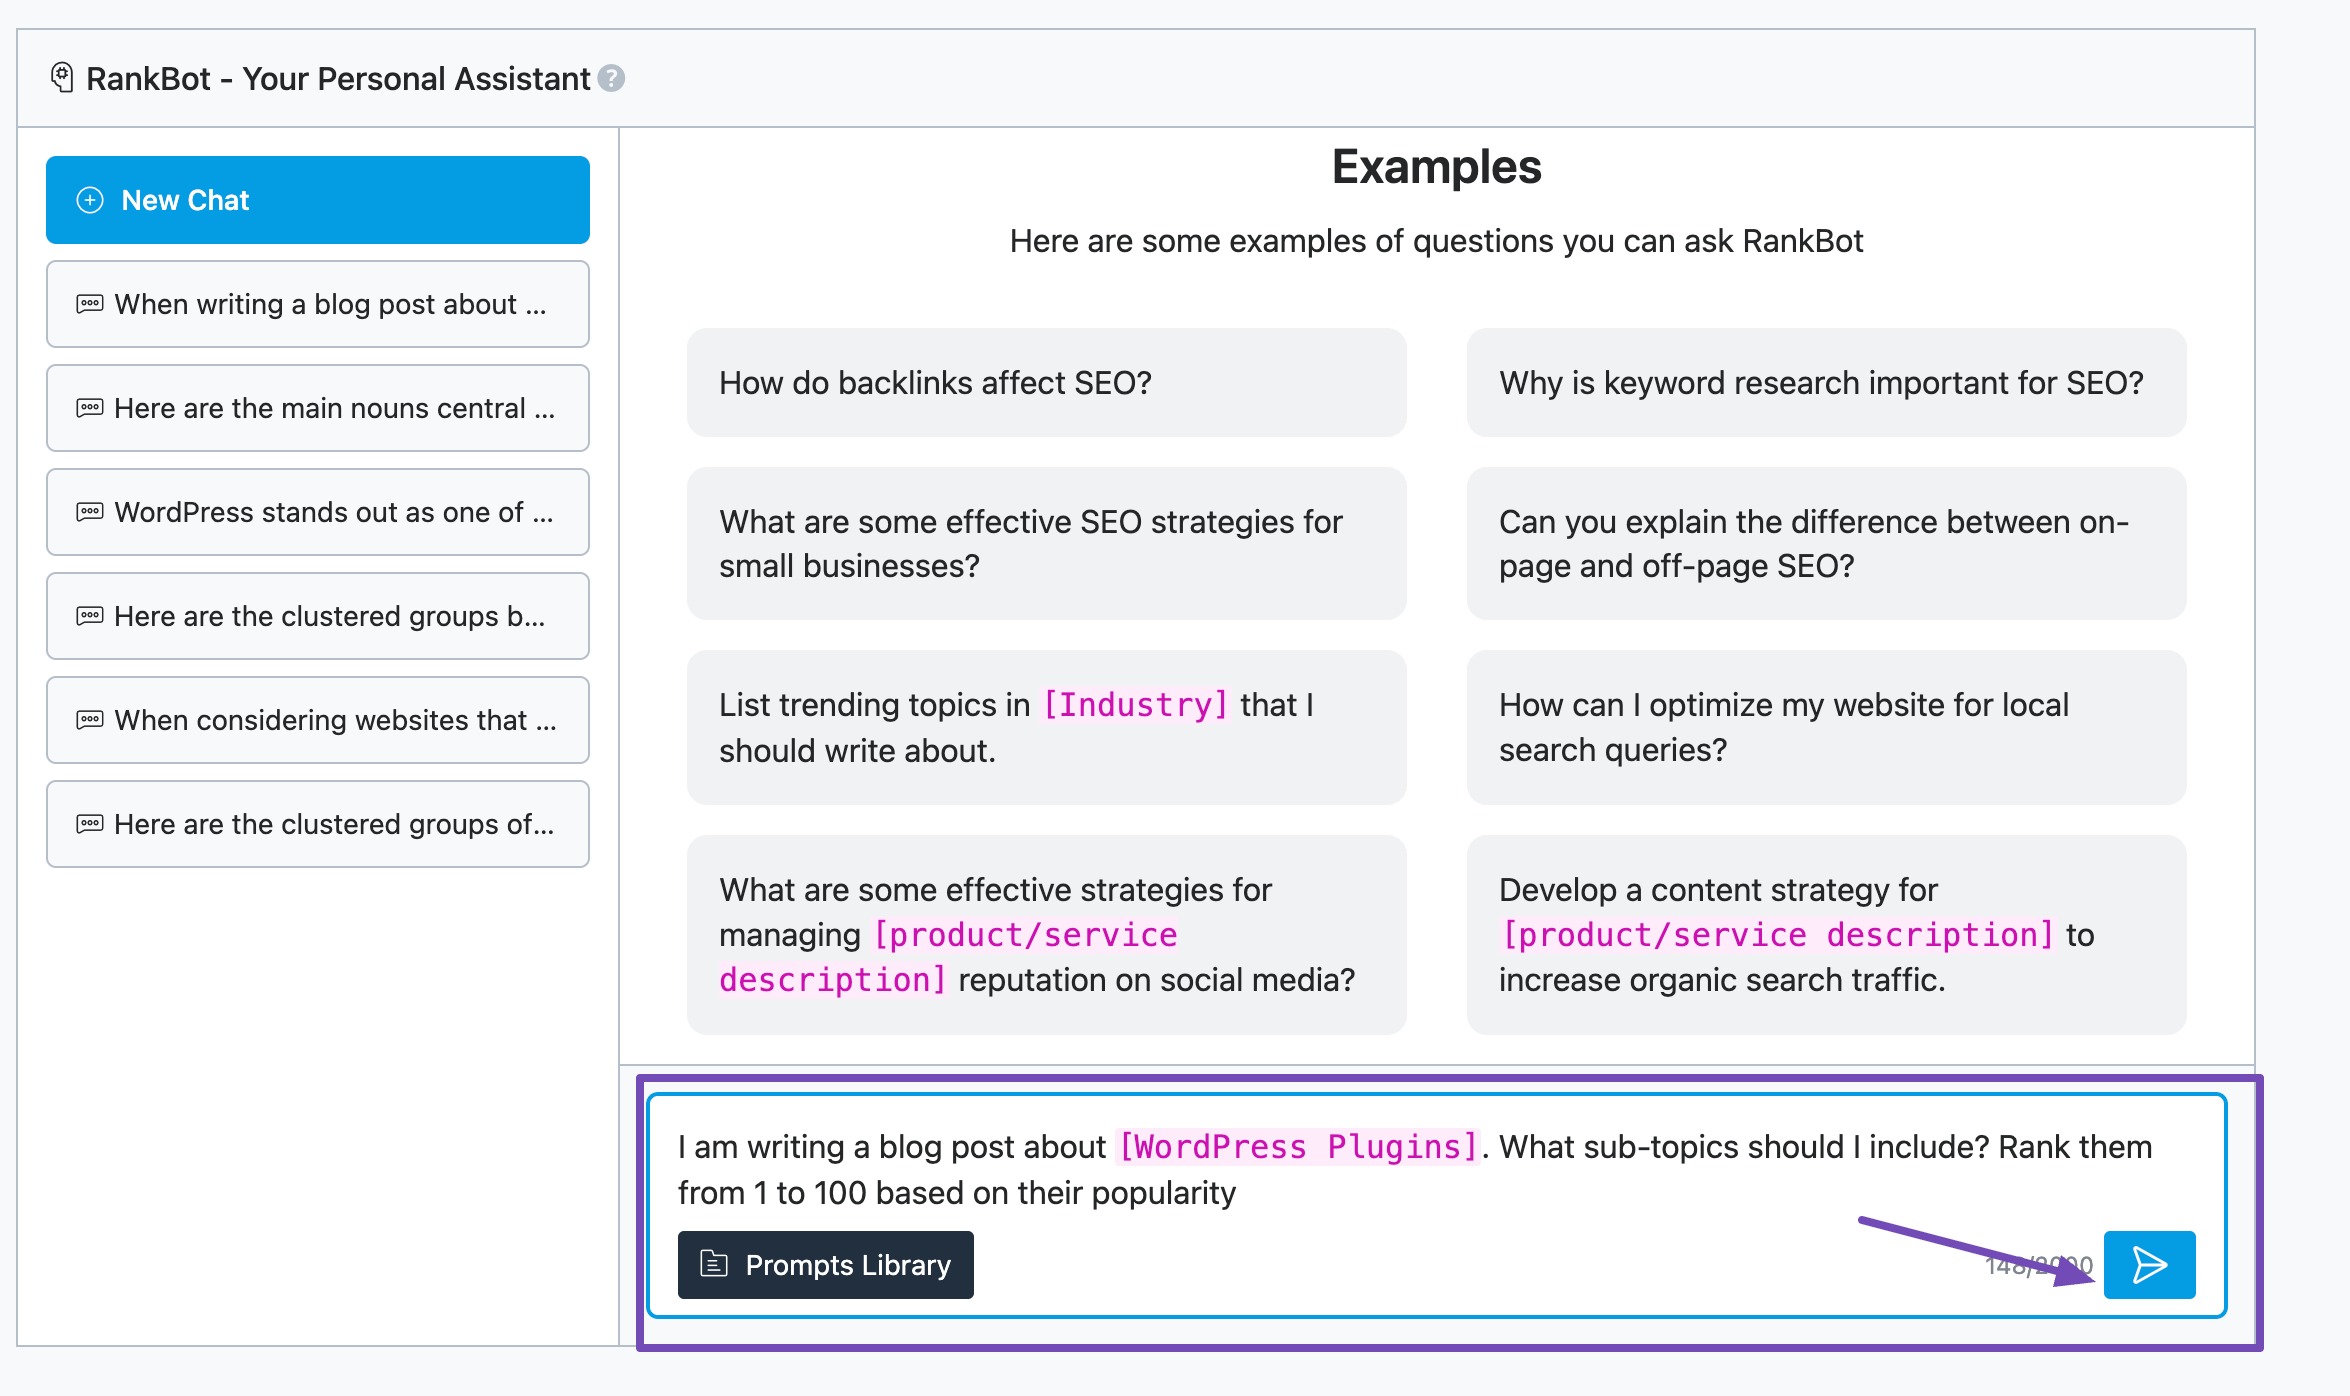Open 'Here are the main nouns central' chat

318,408
